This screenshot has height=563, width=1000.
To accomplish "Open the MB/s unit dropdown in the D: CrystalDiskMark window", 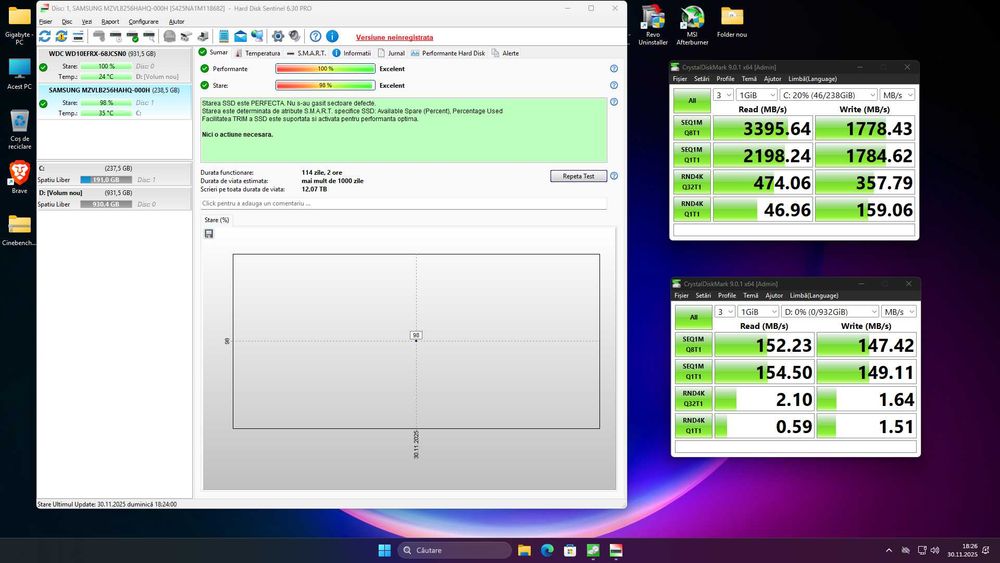I will [899, 312].
